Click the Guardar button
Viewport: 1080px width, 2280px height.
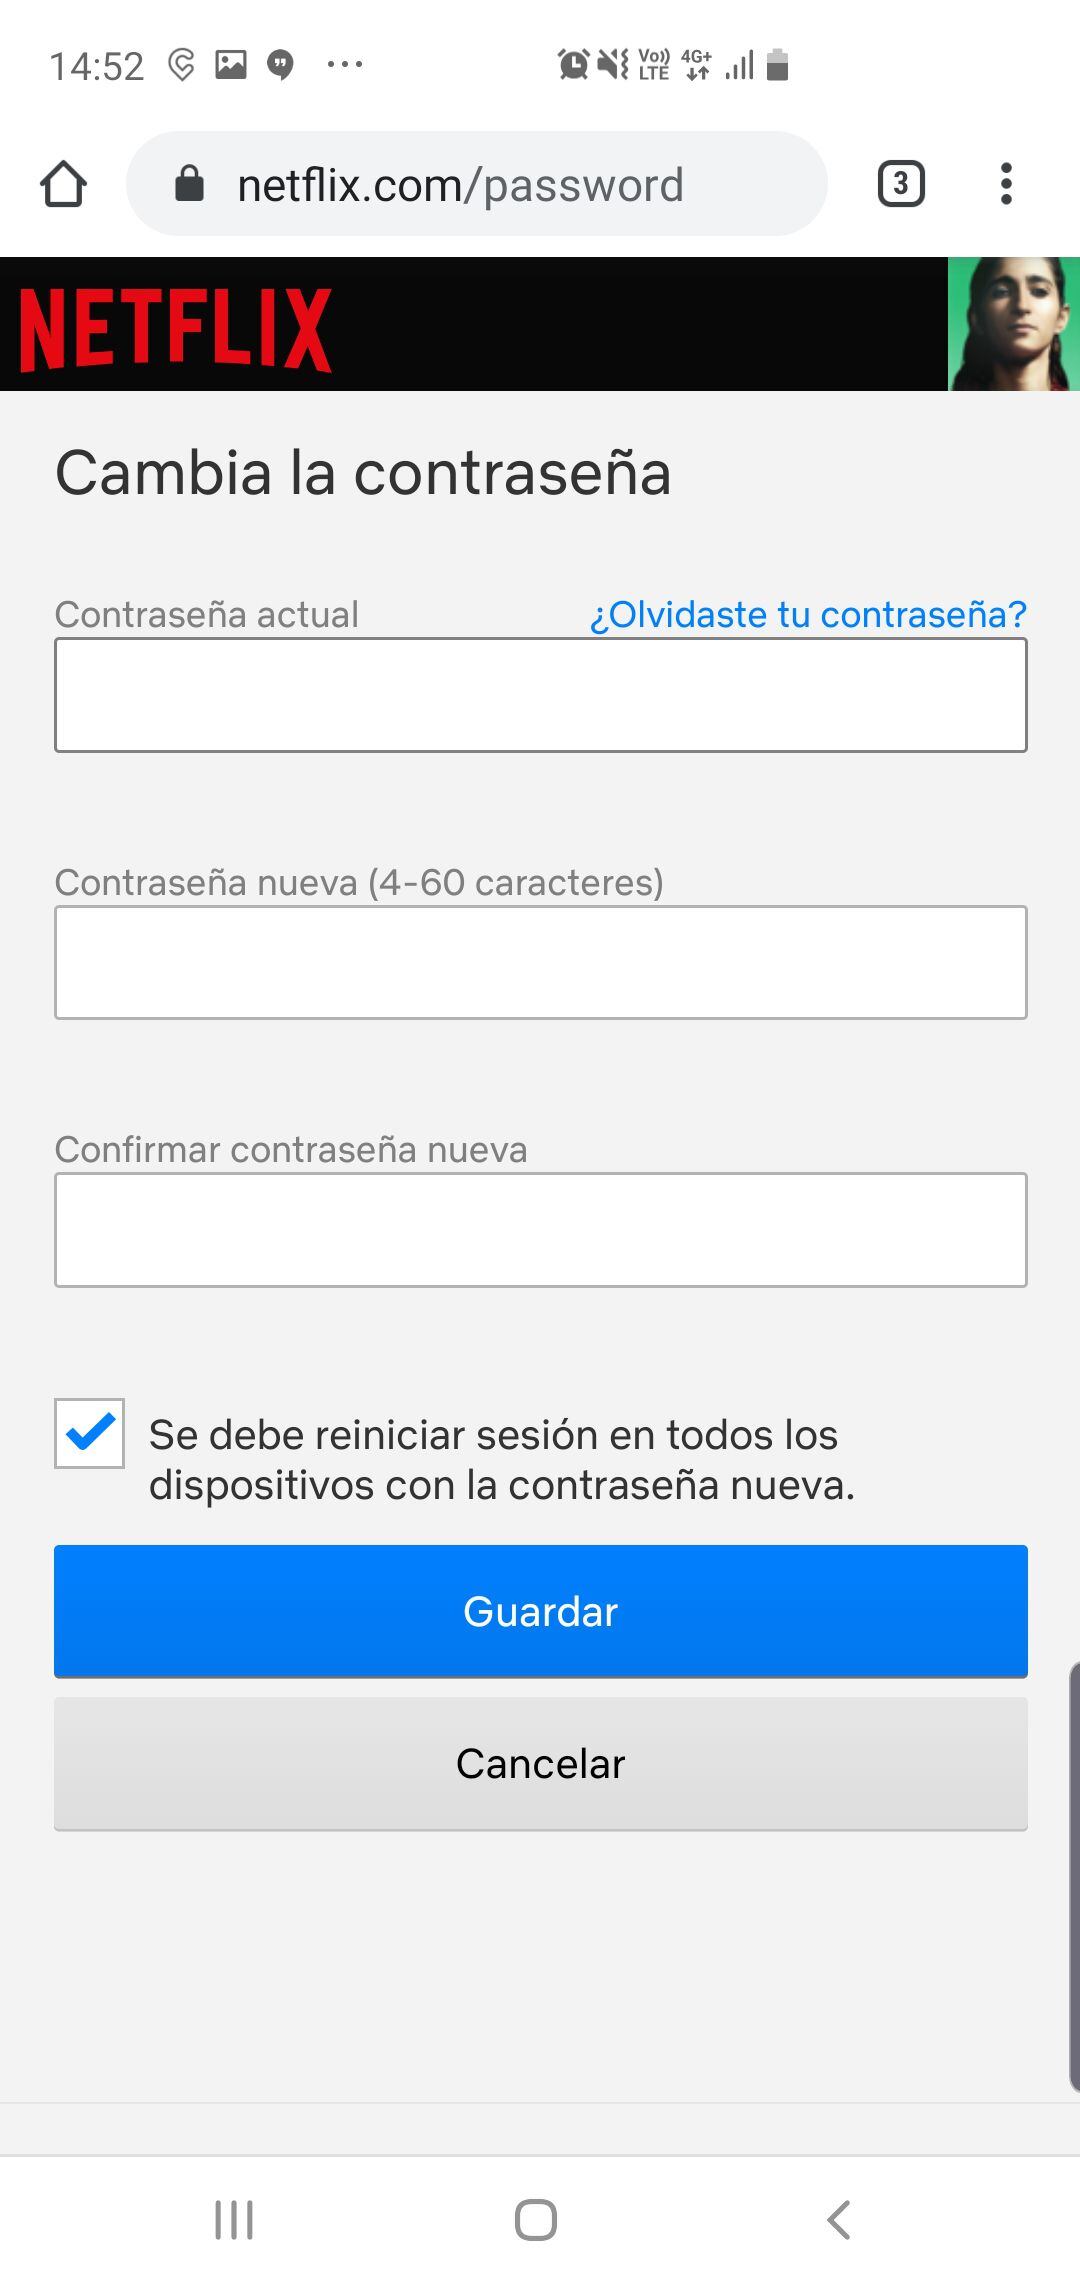(x=540, y=1611)
